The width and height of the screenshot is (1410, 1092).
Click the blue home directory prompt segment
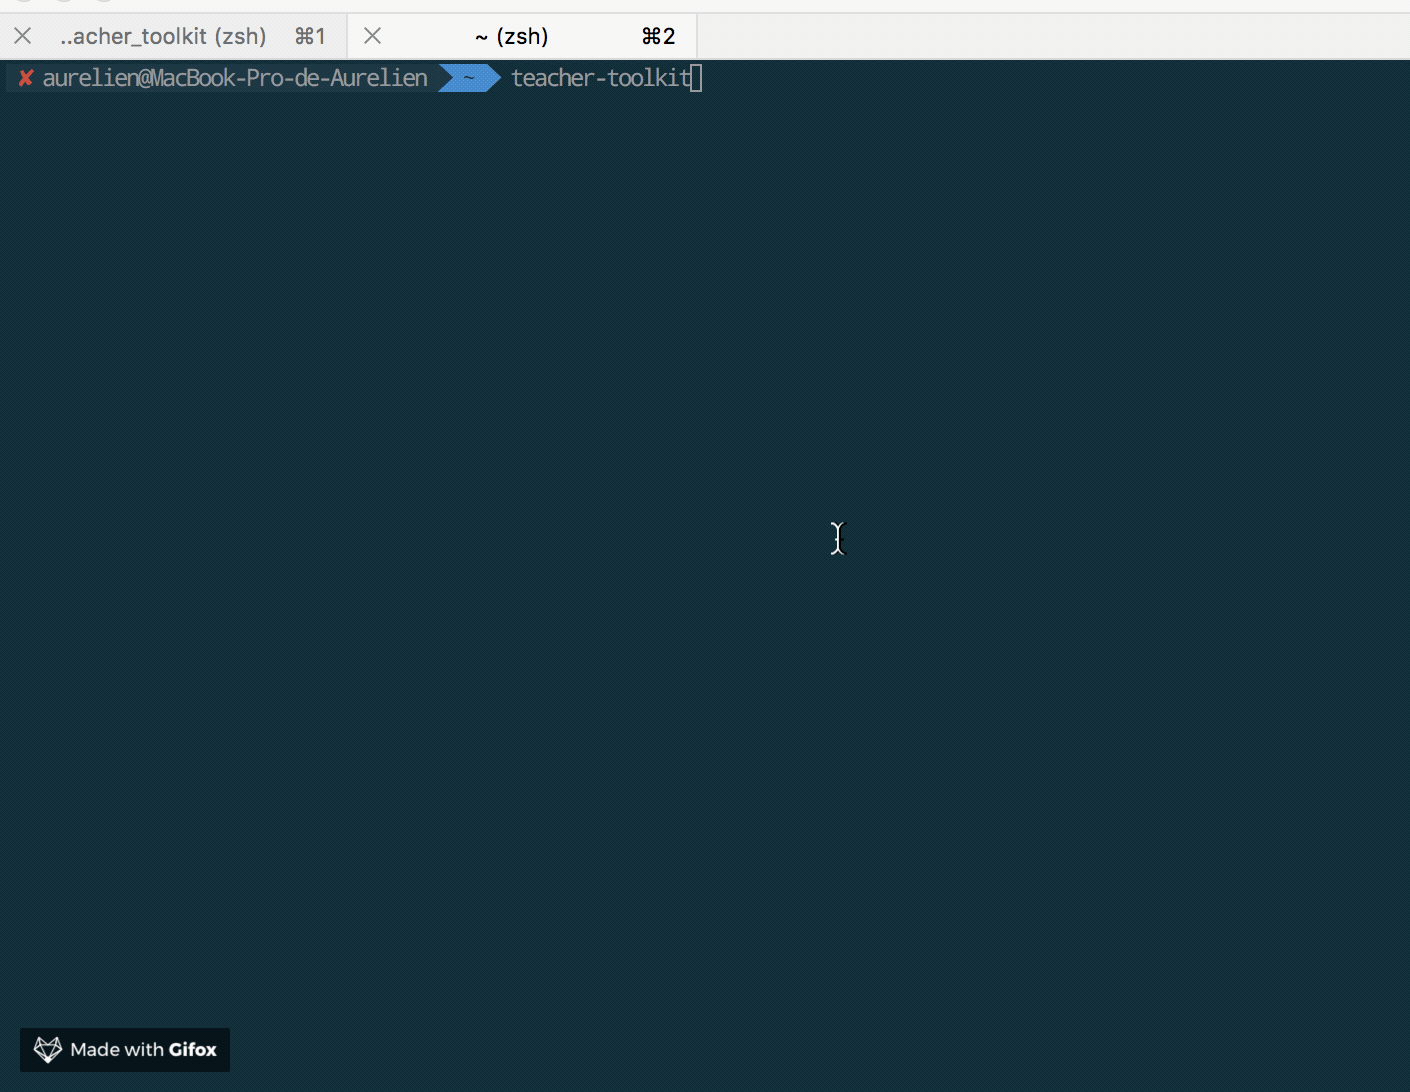click(x=469, y=78)
